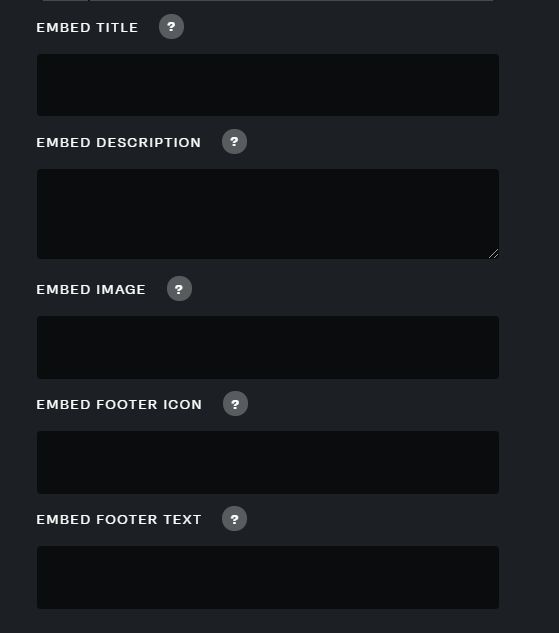Screen dimensions: 559x633
Task: Click the EMBED DESCRIPTION label text
Action: 119,143
